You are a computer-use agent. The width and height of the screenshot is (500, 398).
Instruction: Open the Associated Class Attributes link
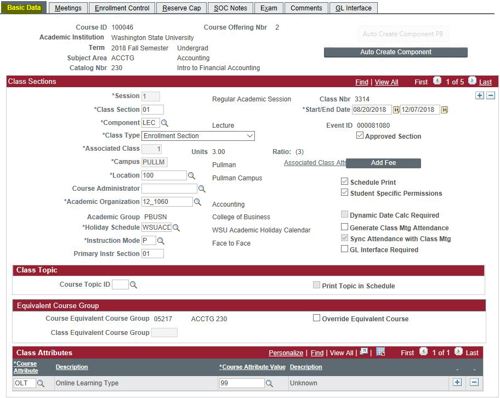(315, 163)
